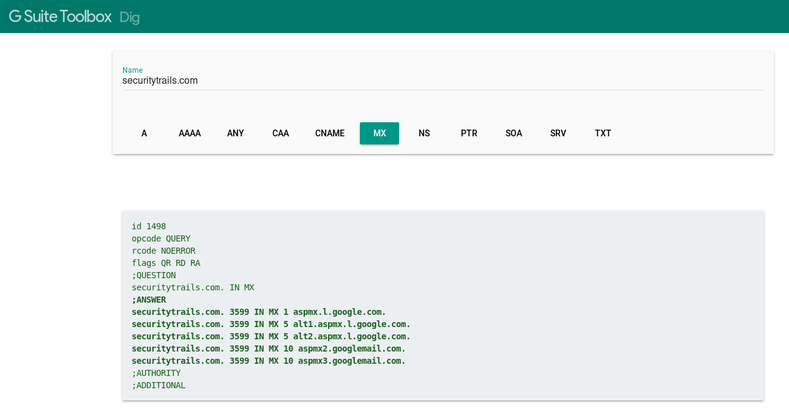The image size is (789, 420).
Task: Click the 'opcode QUERY' output line
Action: [161, 238]
